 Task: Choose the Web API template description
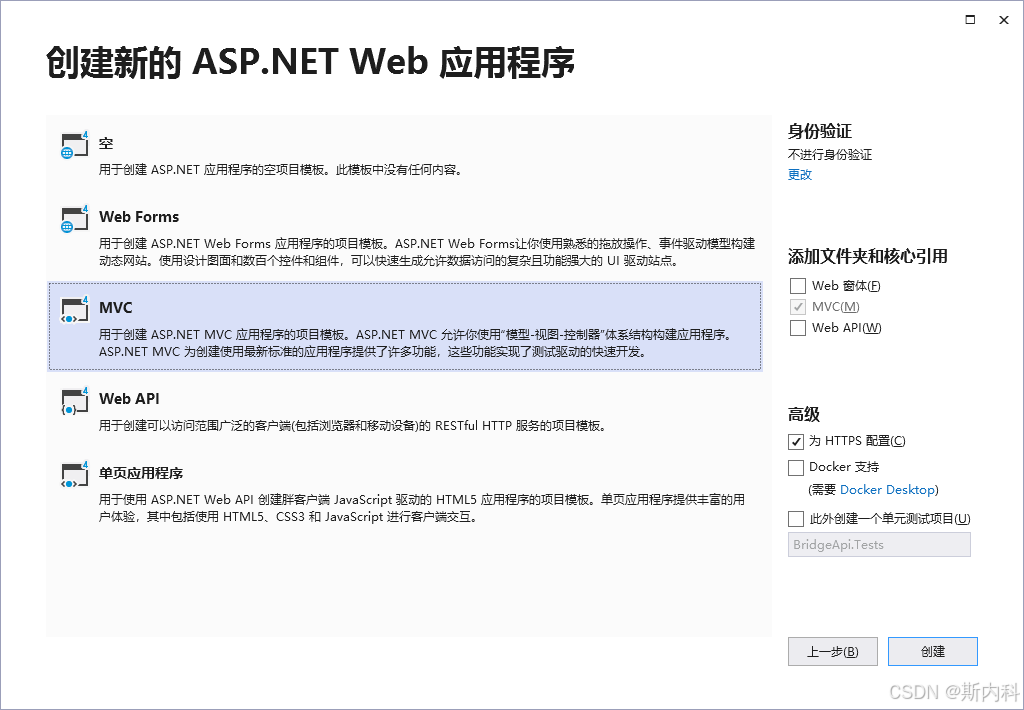coord(352,426)
